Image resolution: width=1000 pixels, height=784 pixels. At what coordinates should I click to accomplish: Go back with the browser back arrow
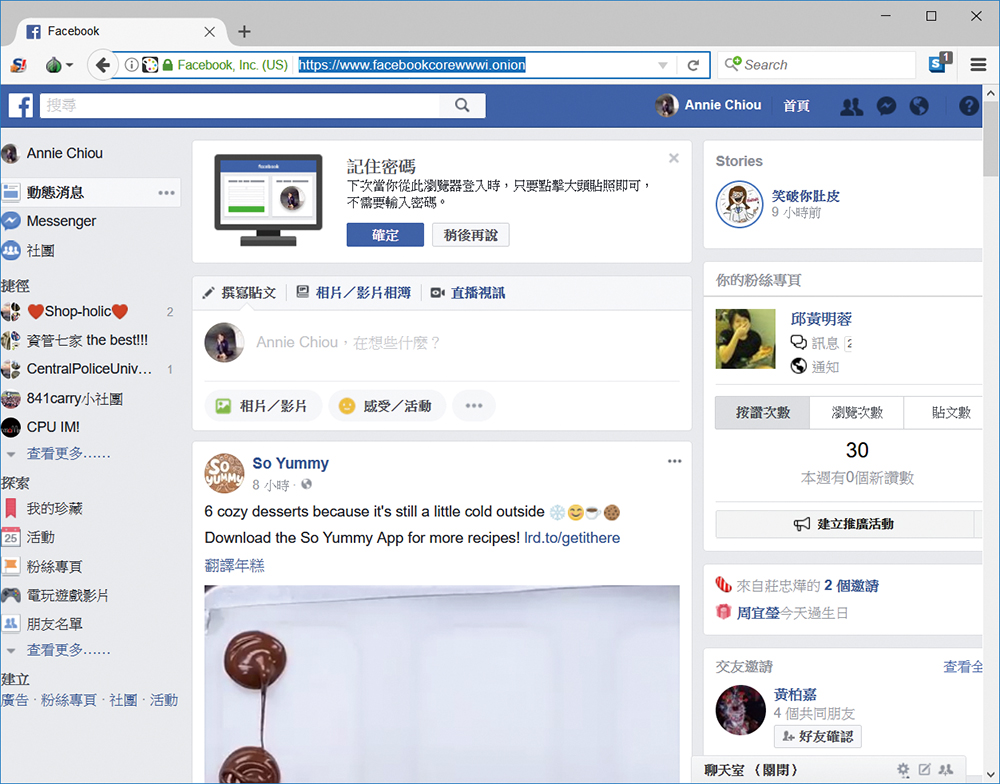point(102,65)
